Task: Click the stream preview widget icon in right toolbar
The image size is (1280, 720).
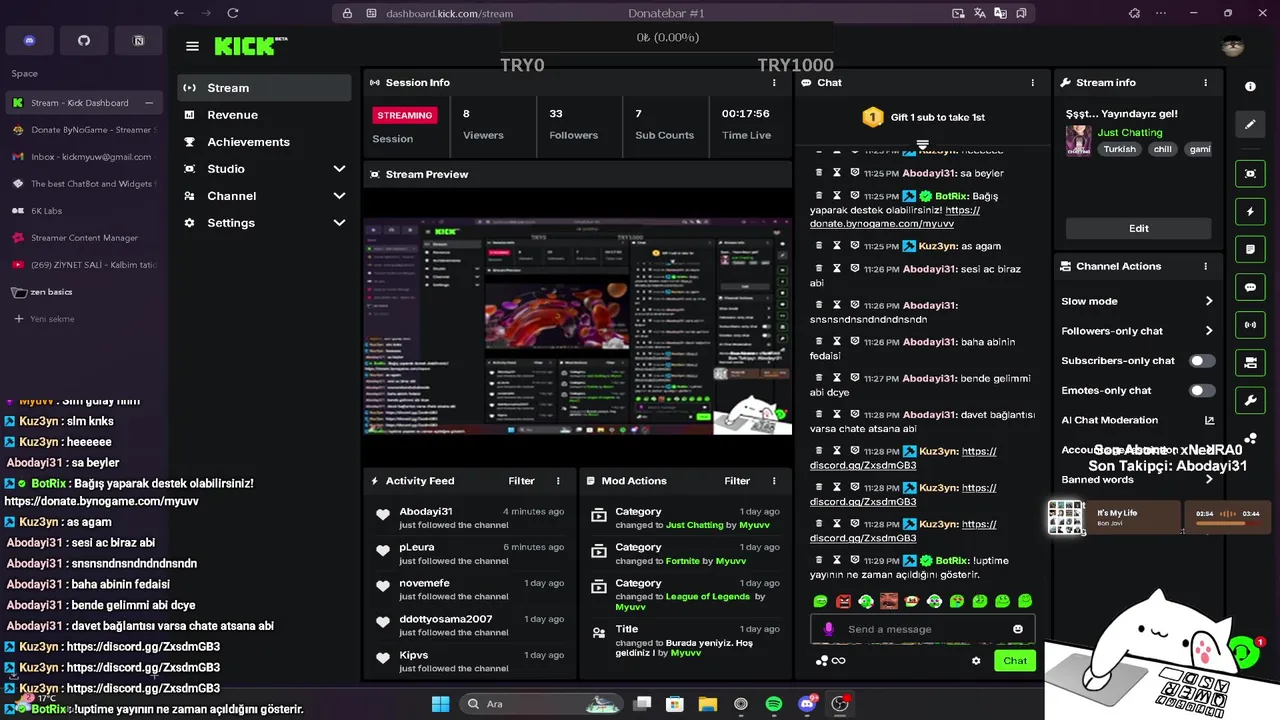Action: click(1250, 173)
